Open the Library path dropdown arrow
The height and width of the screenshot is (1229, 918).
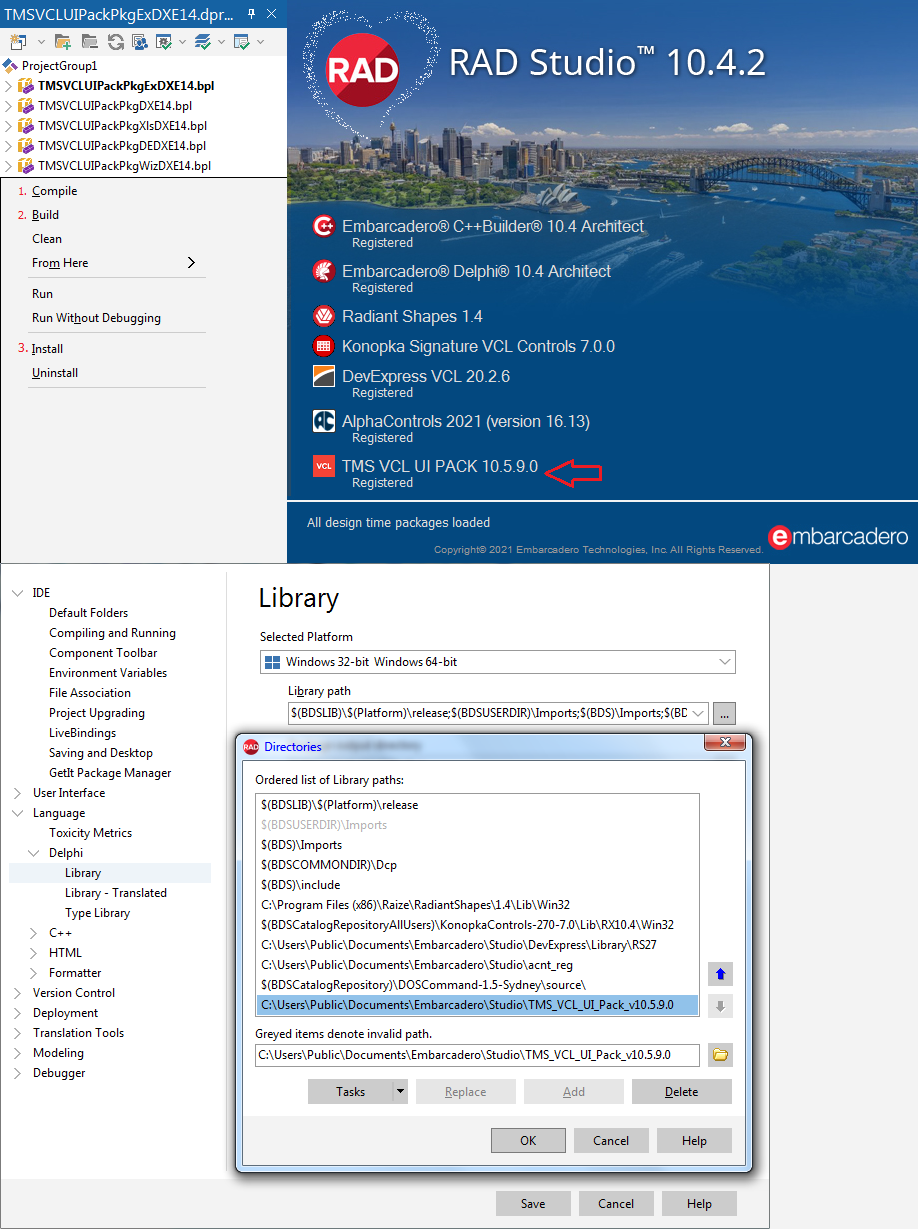(697, 713)
